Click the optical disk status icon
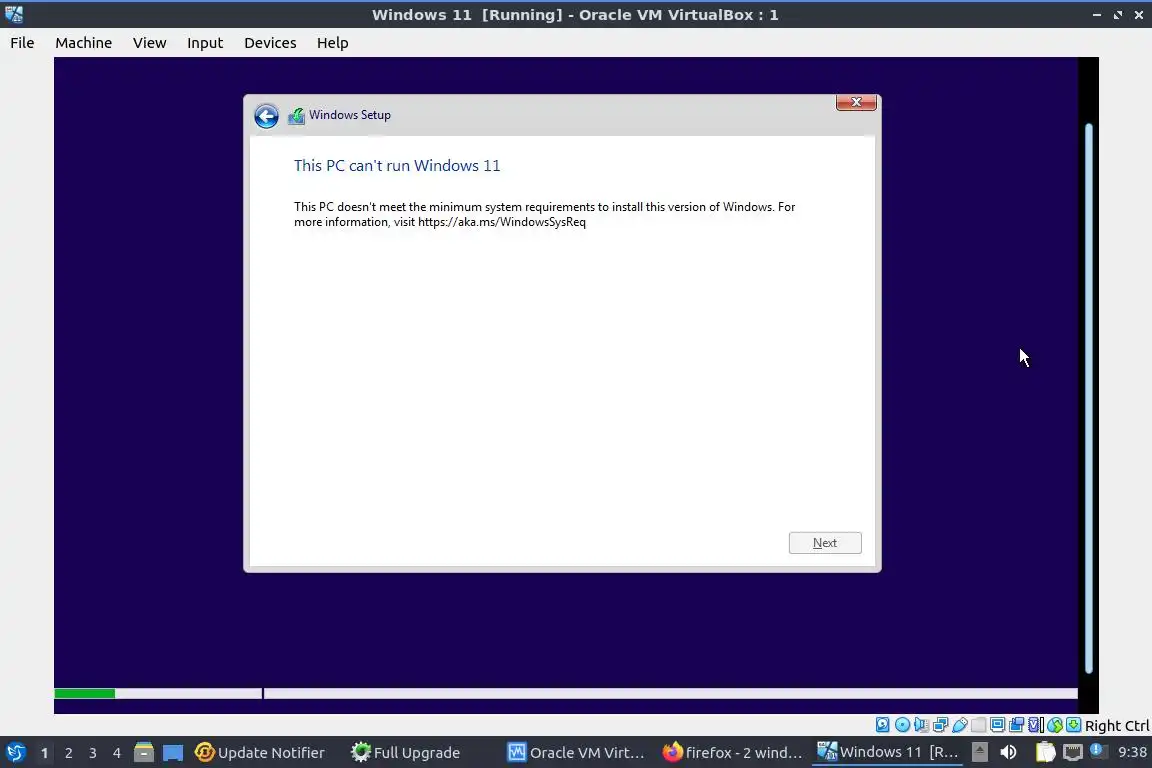1152x768 pixels. point(902,725)
